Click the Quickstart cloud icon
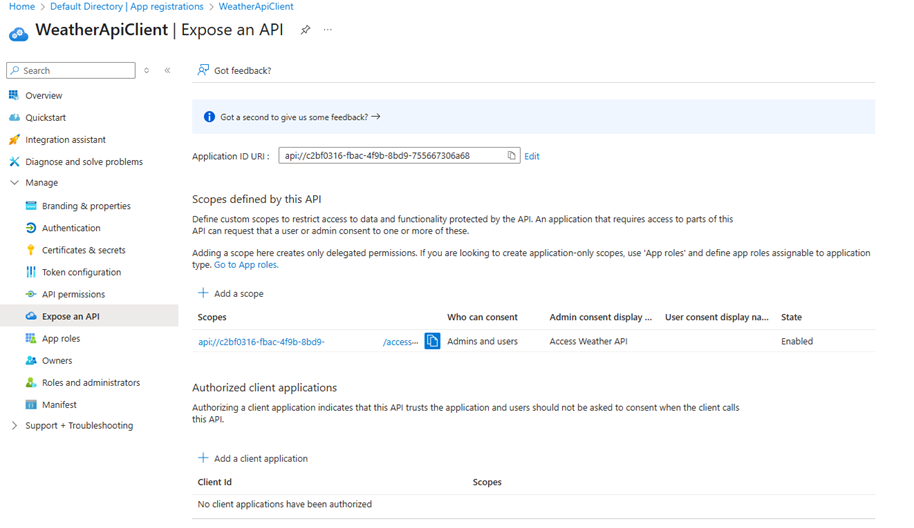 click(x=14, y=117)
